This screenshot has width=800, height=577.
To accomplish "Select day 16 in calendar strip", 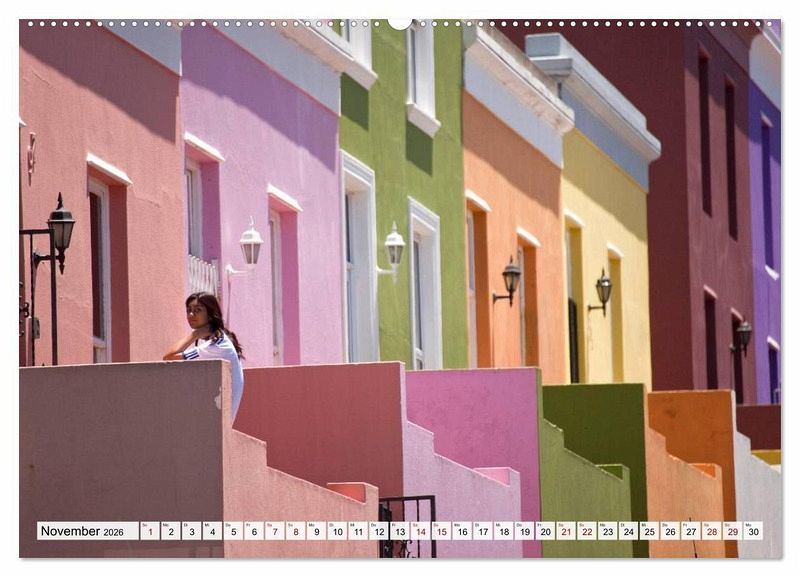I will click(x=462, y=531).
